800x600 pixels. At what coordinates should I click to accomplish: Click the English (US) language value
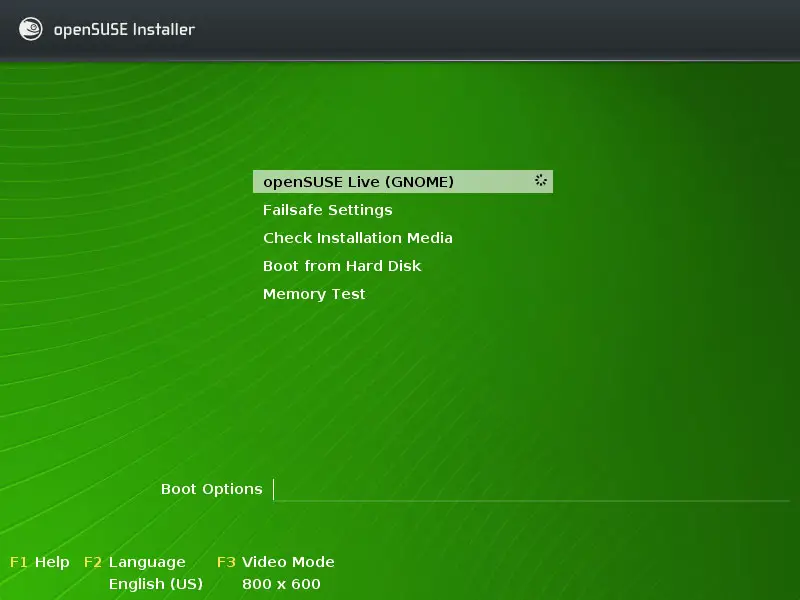coord(156,584)
